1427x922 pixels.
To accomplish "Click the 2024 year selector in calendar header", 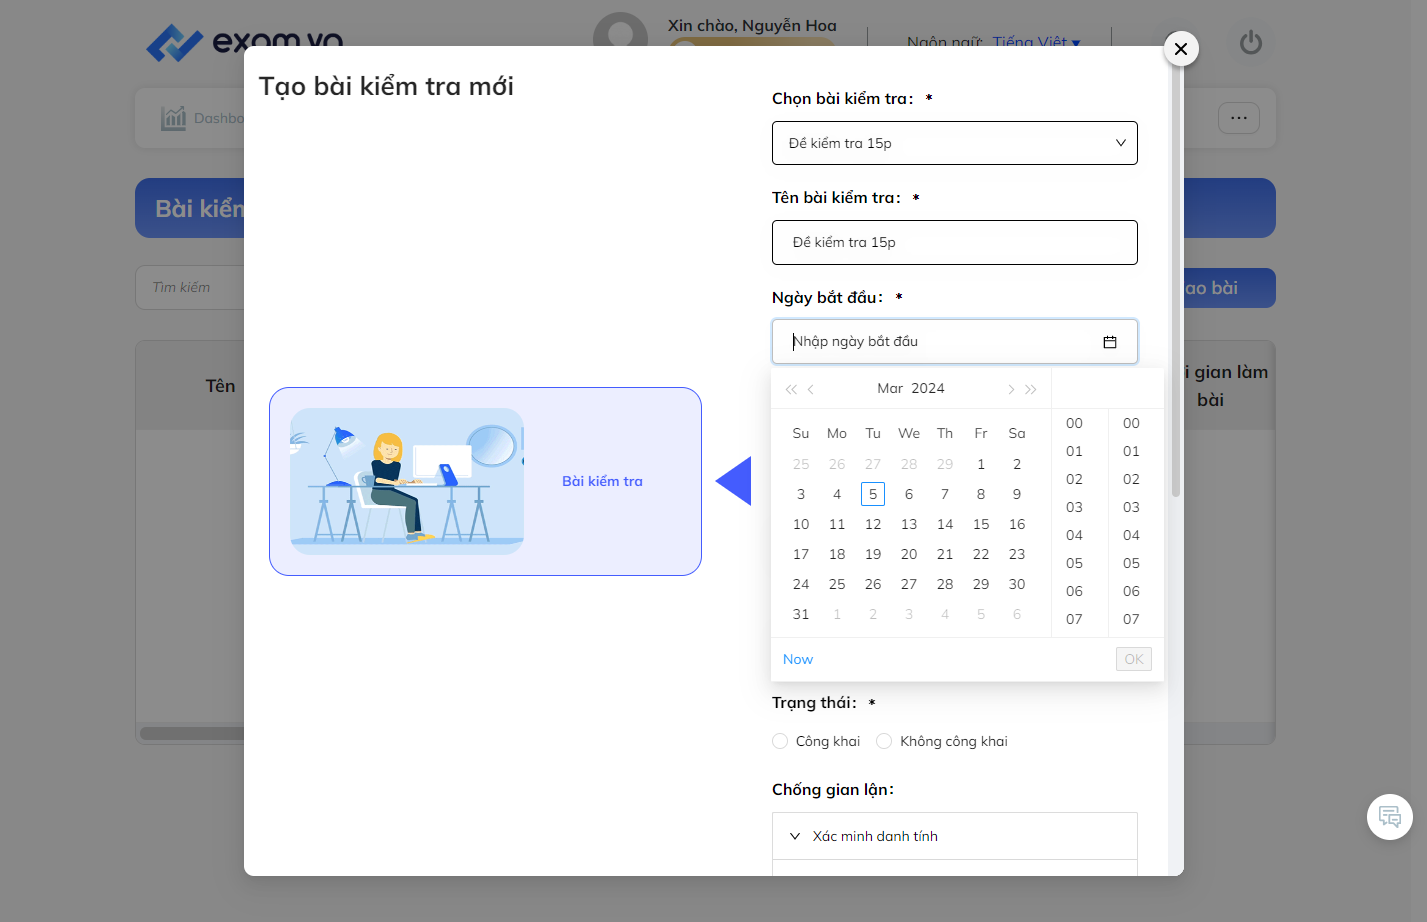I will tap(928, 388).
